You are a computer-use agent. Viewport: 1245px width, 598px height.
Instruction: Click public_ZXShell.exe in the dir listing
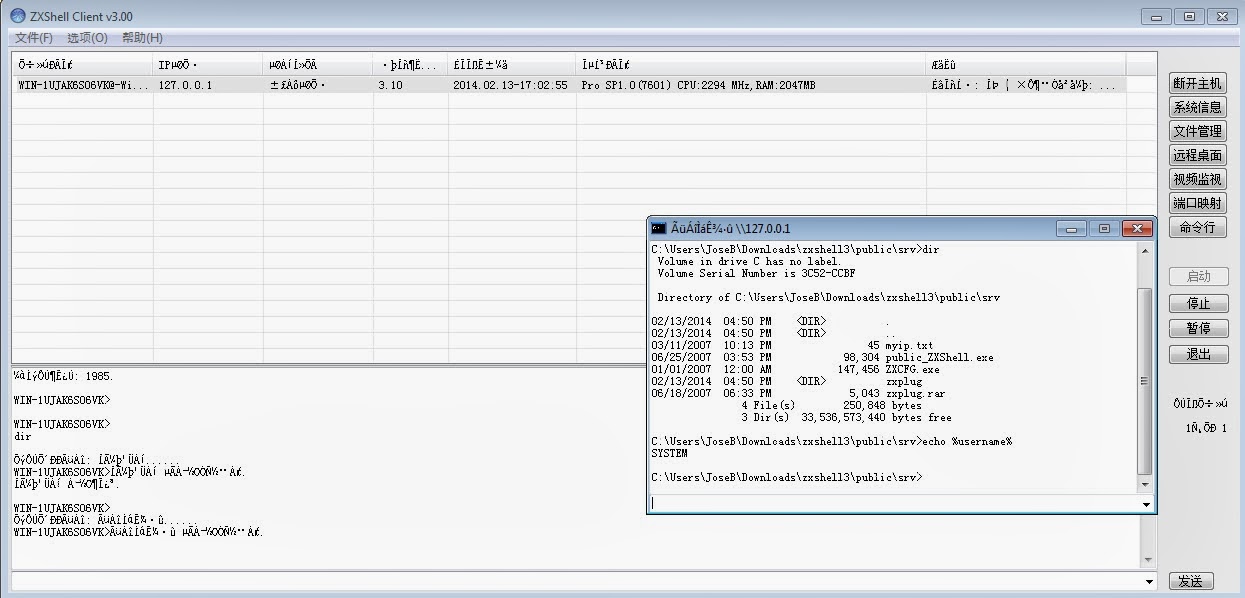[x=939, y=357]
